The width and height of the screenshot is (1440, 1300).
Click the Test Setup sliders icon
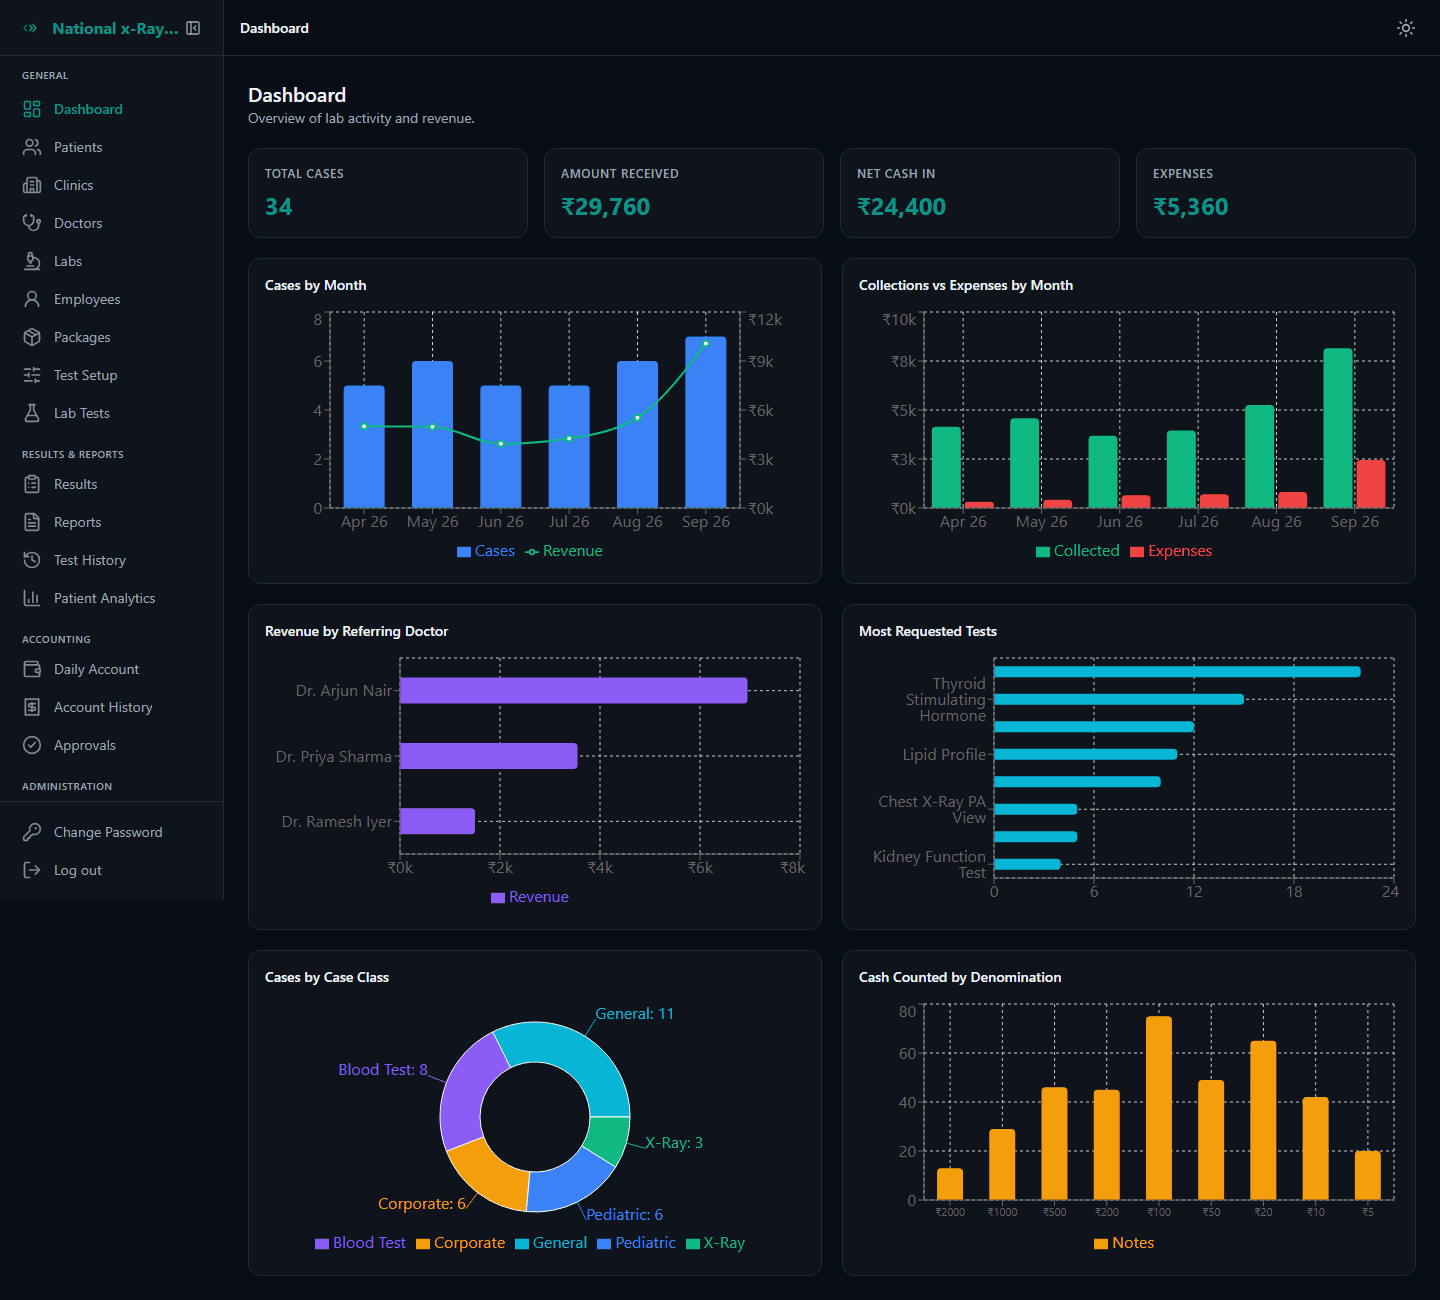(x=32, y=375)
